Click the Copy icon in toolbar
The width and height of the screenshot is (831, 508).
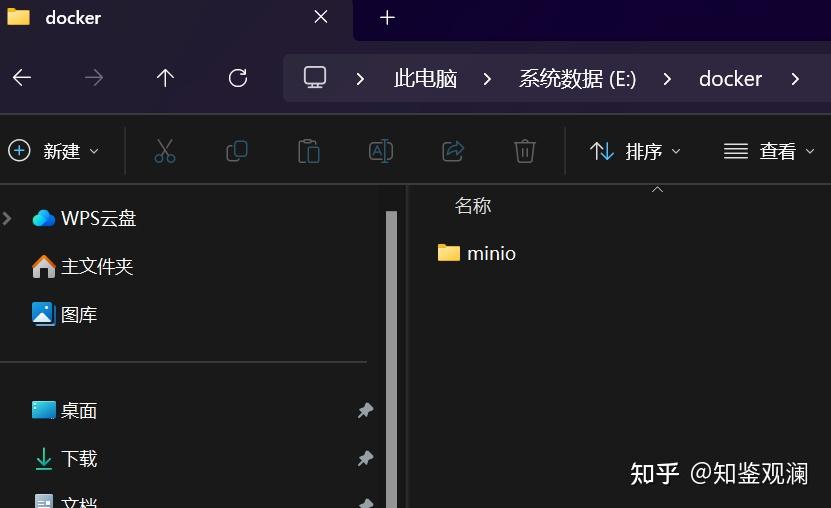pyautogui.click(x=237, y=151)
